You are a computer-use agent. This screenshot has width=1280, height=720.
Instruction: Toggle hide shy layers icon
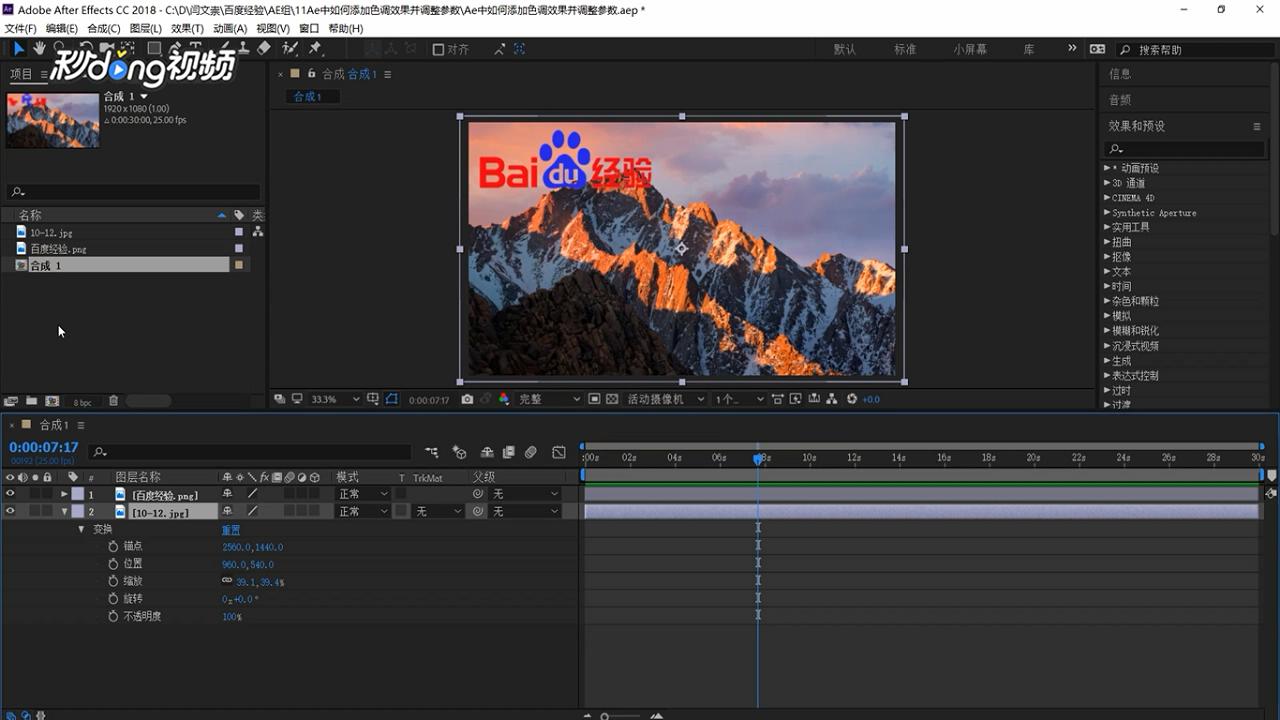pos(487,452)
